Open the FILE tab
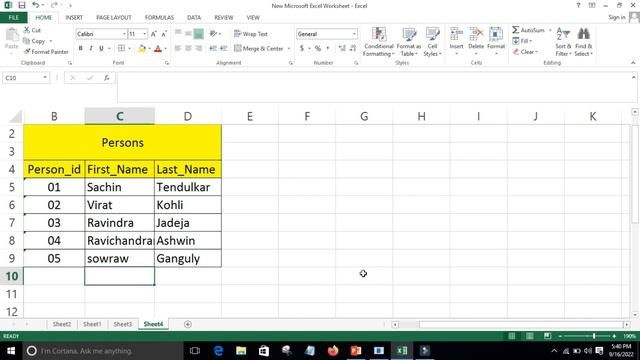This screenshot has height=360, width=640. pos(13,18)
